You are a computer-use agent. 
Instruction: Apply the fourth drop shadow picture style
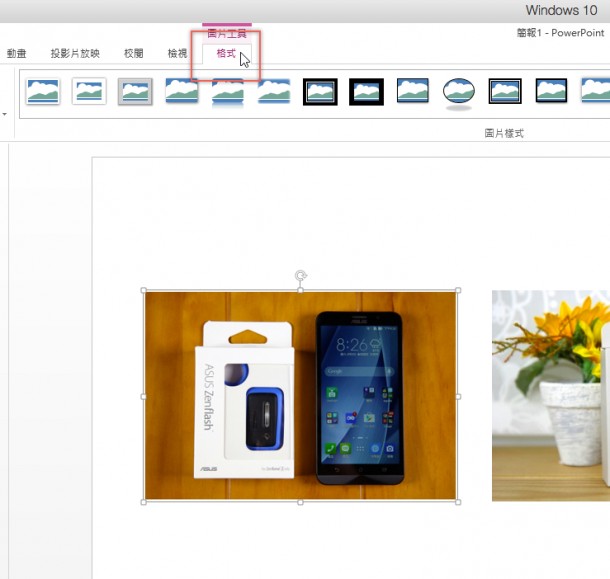(182, 91)
